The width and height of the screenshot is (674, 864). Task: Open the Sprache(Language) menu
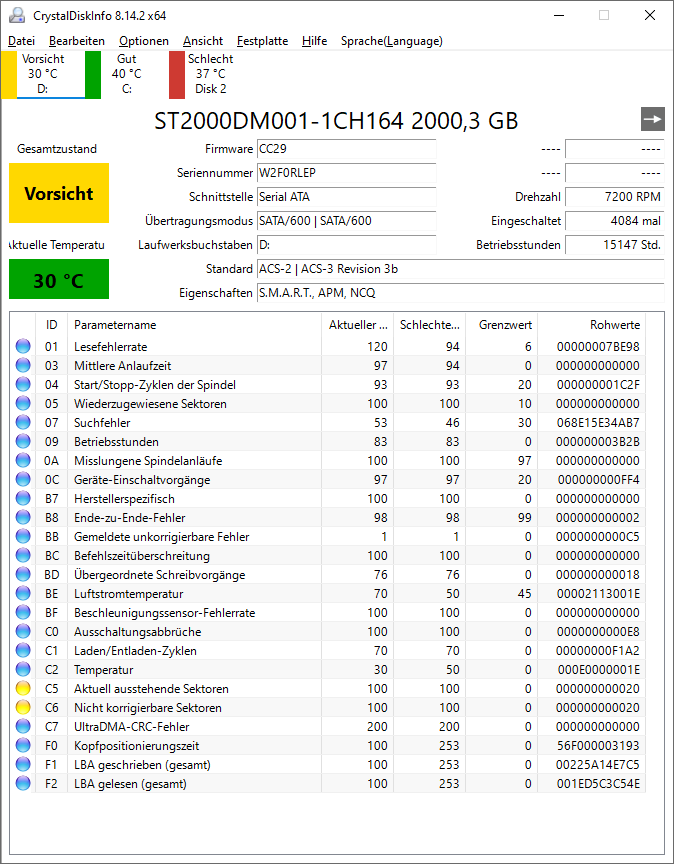[392, 41]
